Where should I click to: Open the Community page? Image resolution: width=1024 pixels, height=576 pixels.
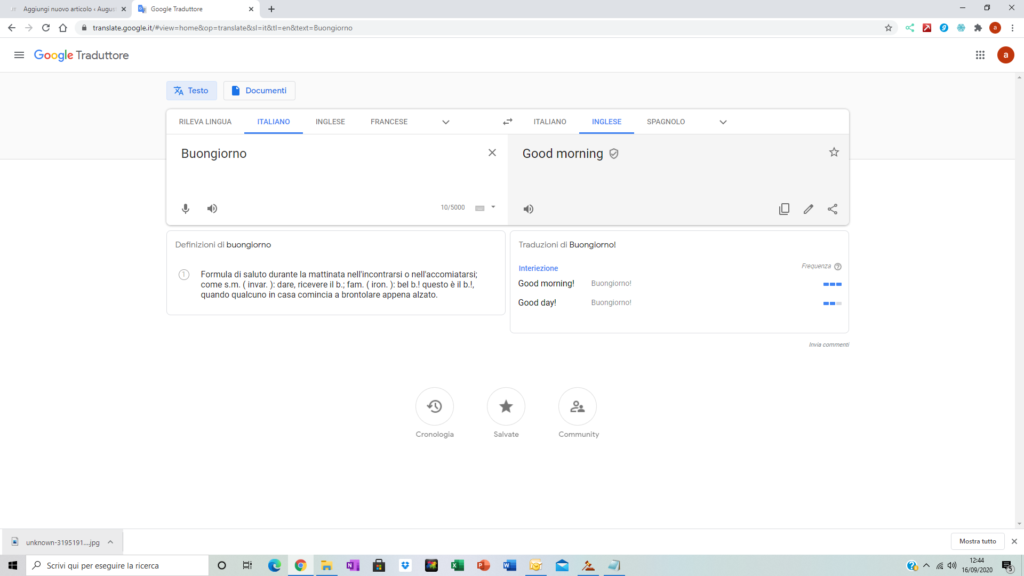pos(577,407)
